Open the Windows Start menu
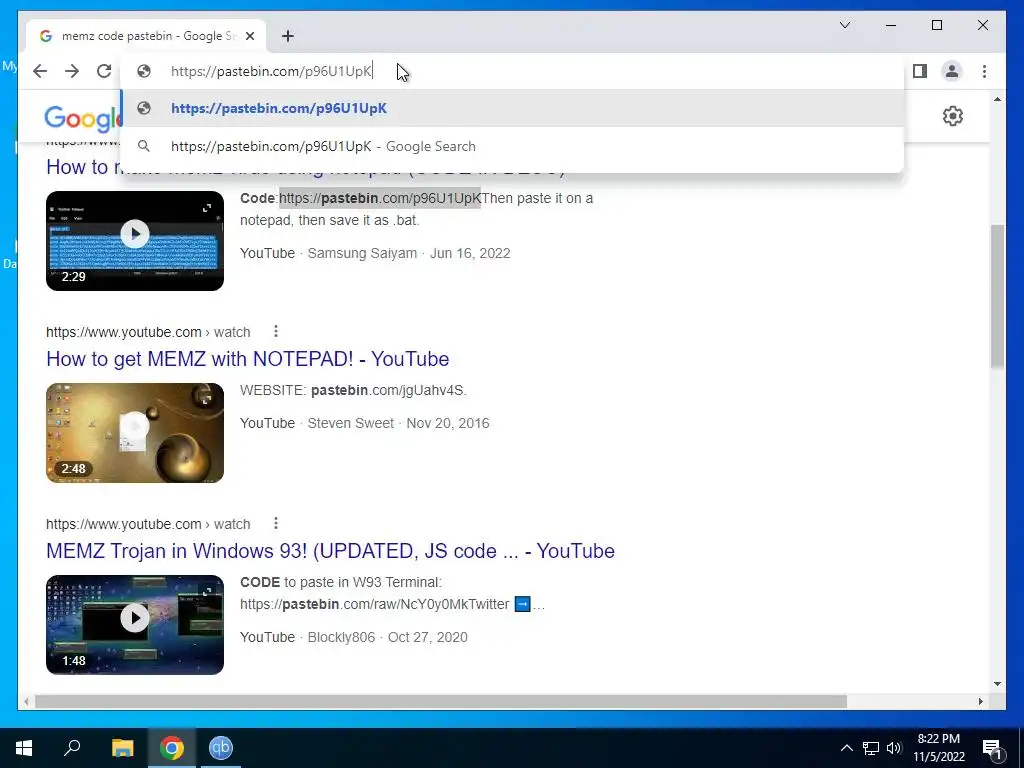 coord(24,748)
